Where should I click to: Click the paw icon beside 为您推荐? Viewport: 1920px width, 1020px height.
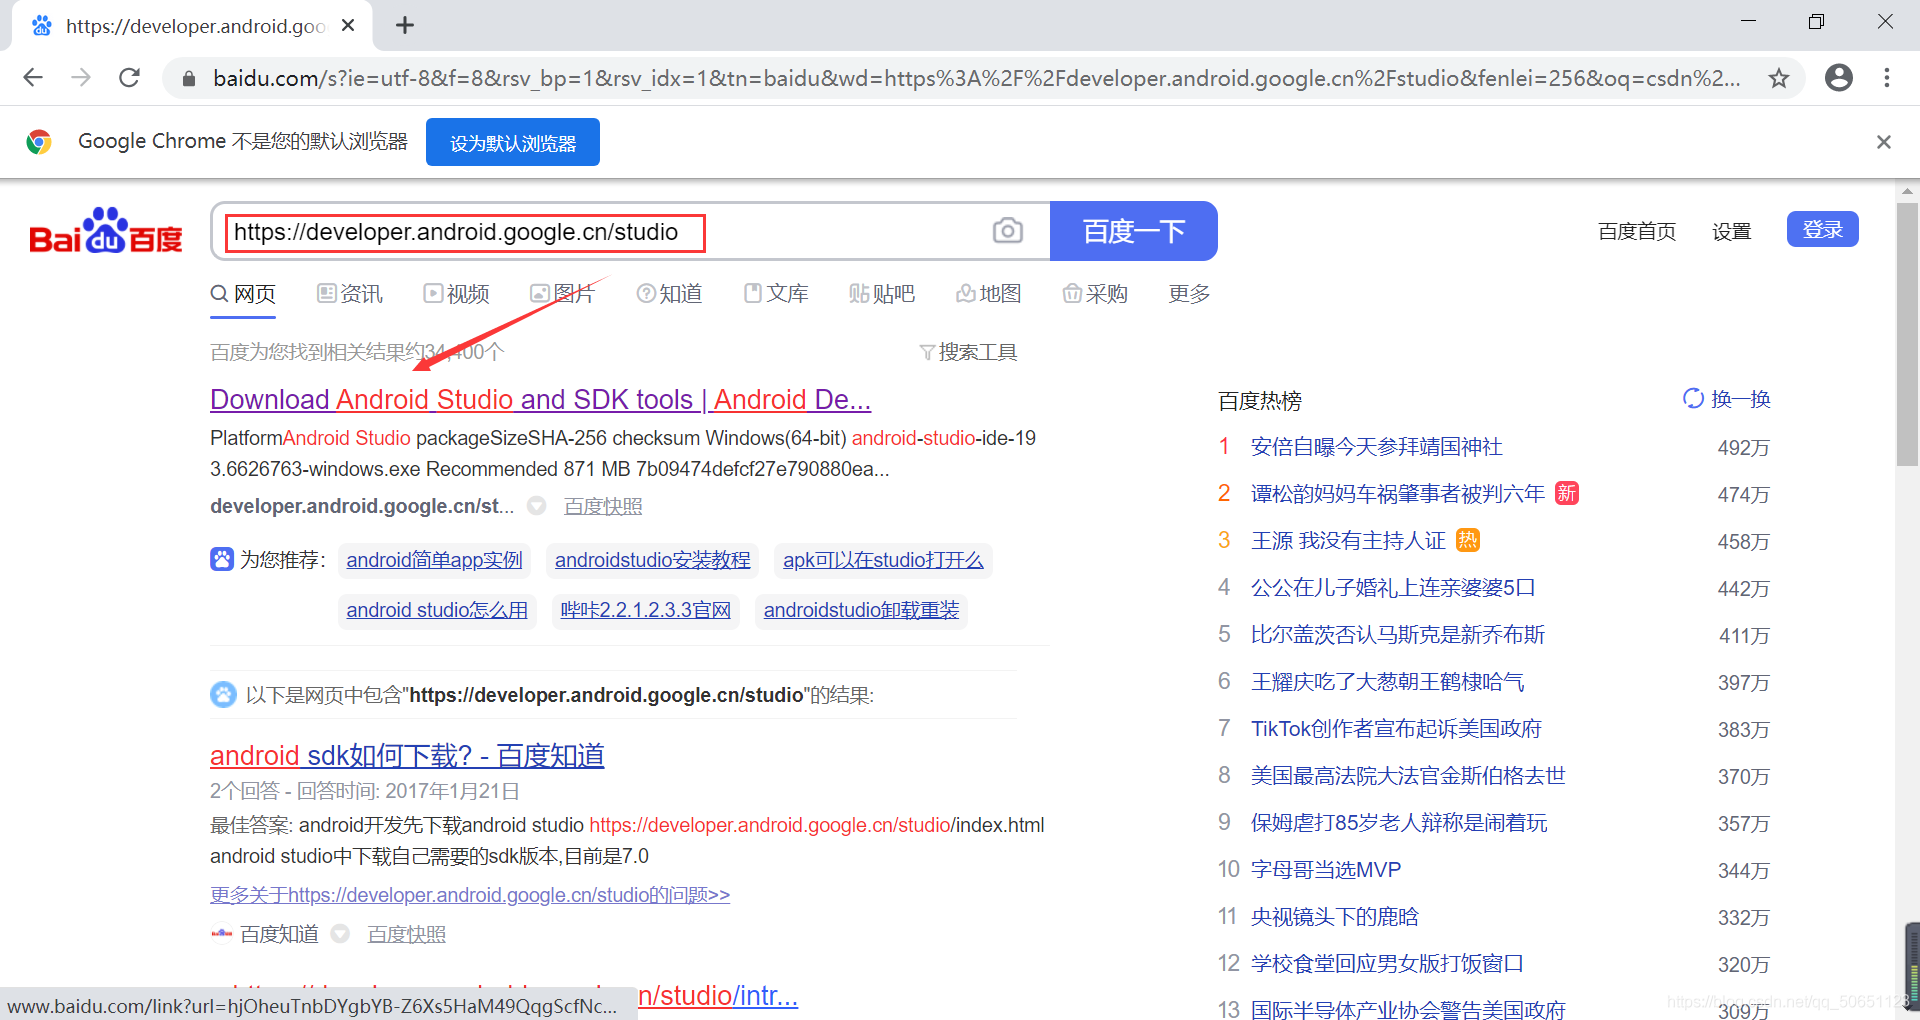[x=222, y=559]
